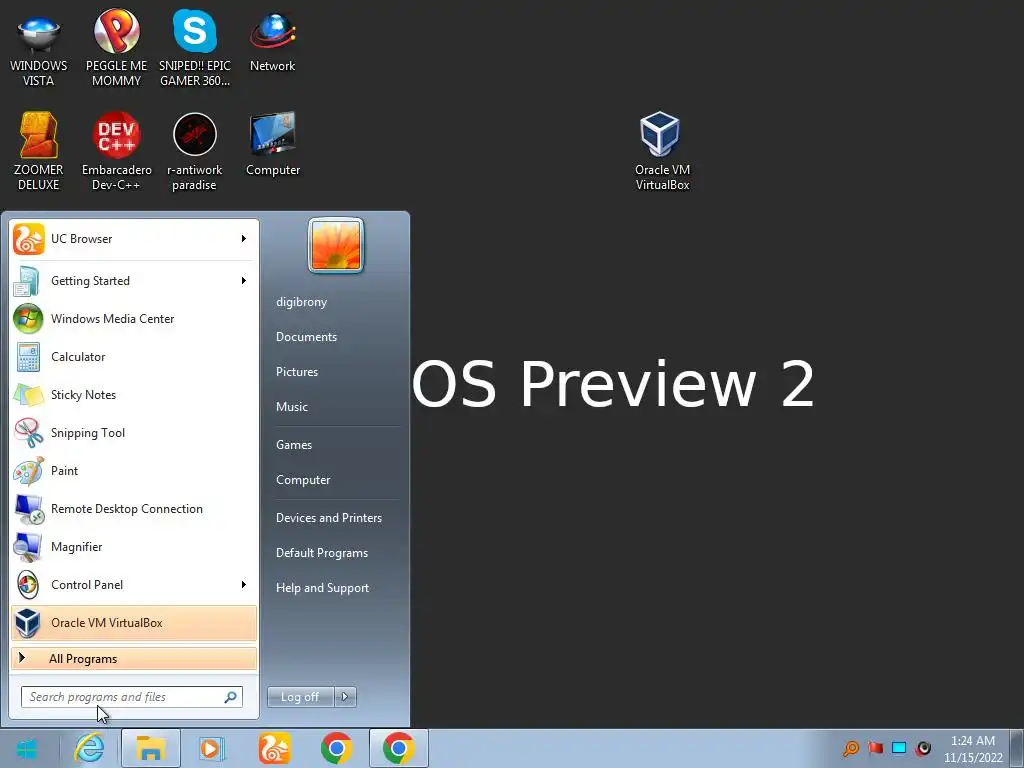Open File Explorer from the taskbar
Viewport: 1024px width, 768px height.
[150, 748]
